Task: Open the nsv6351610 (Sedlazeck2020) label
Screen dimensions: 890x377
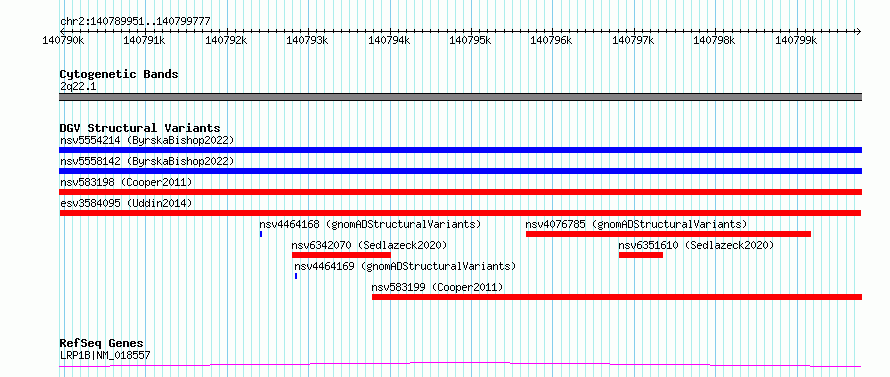Action: coord(696,245)
